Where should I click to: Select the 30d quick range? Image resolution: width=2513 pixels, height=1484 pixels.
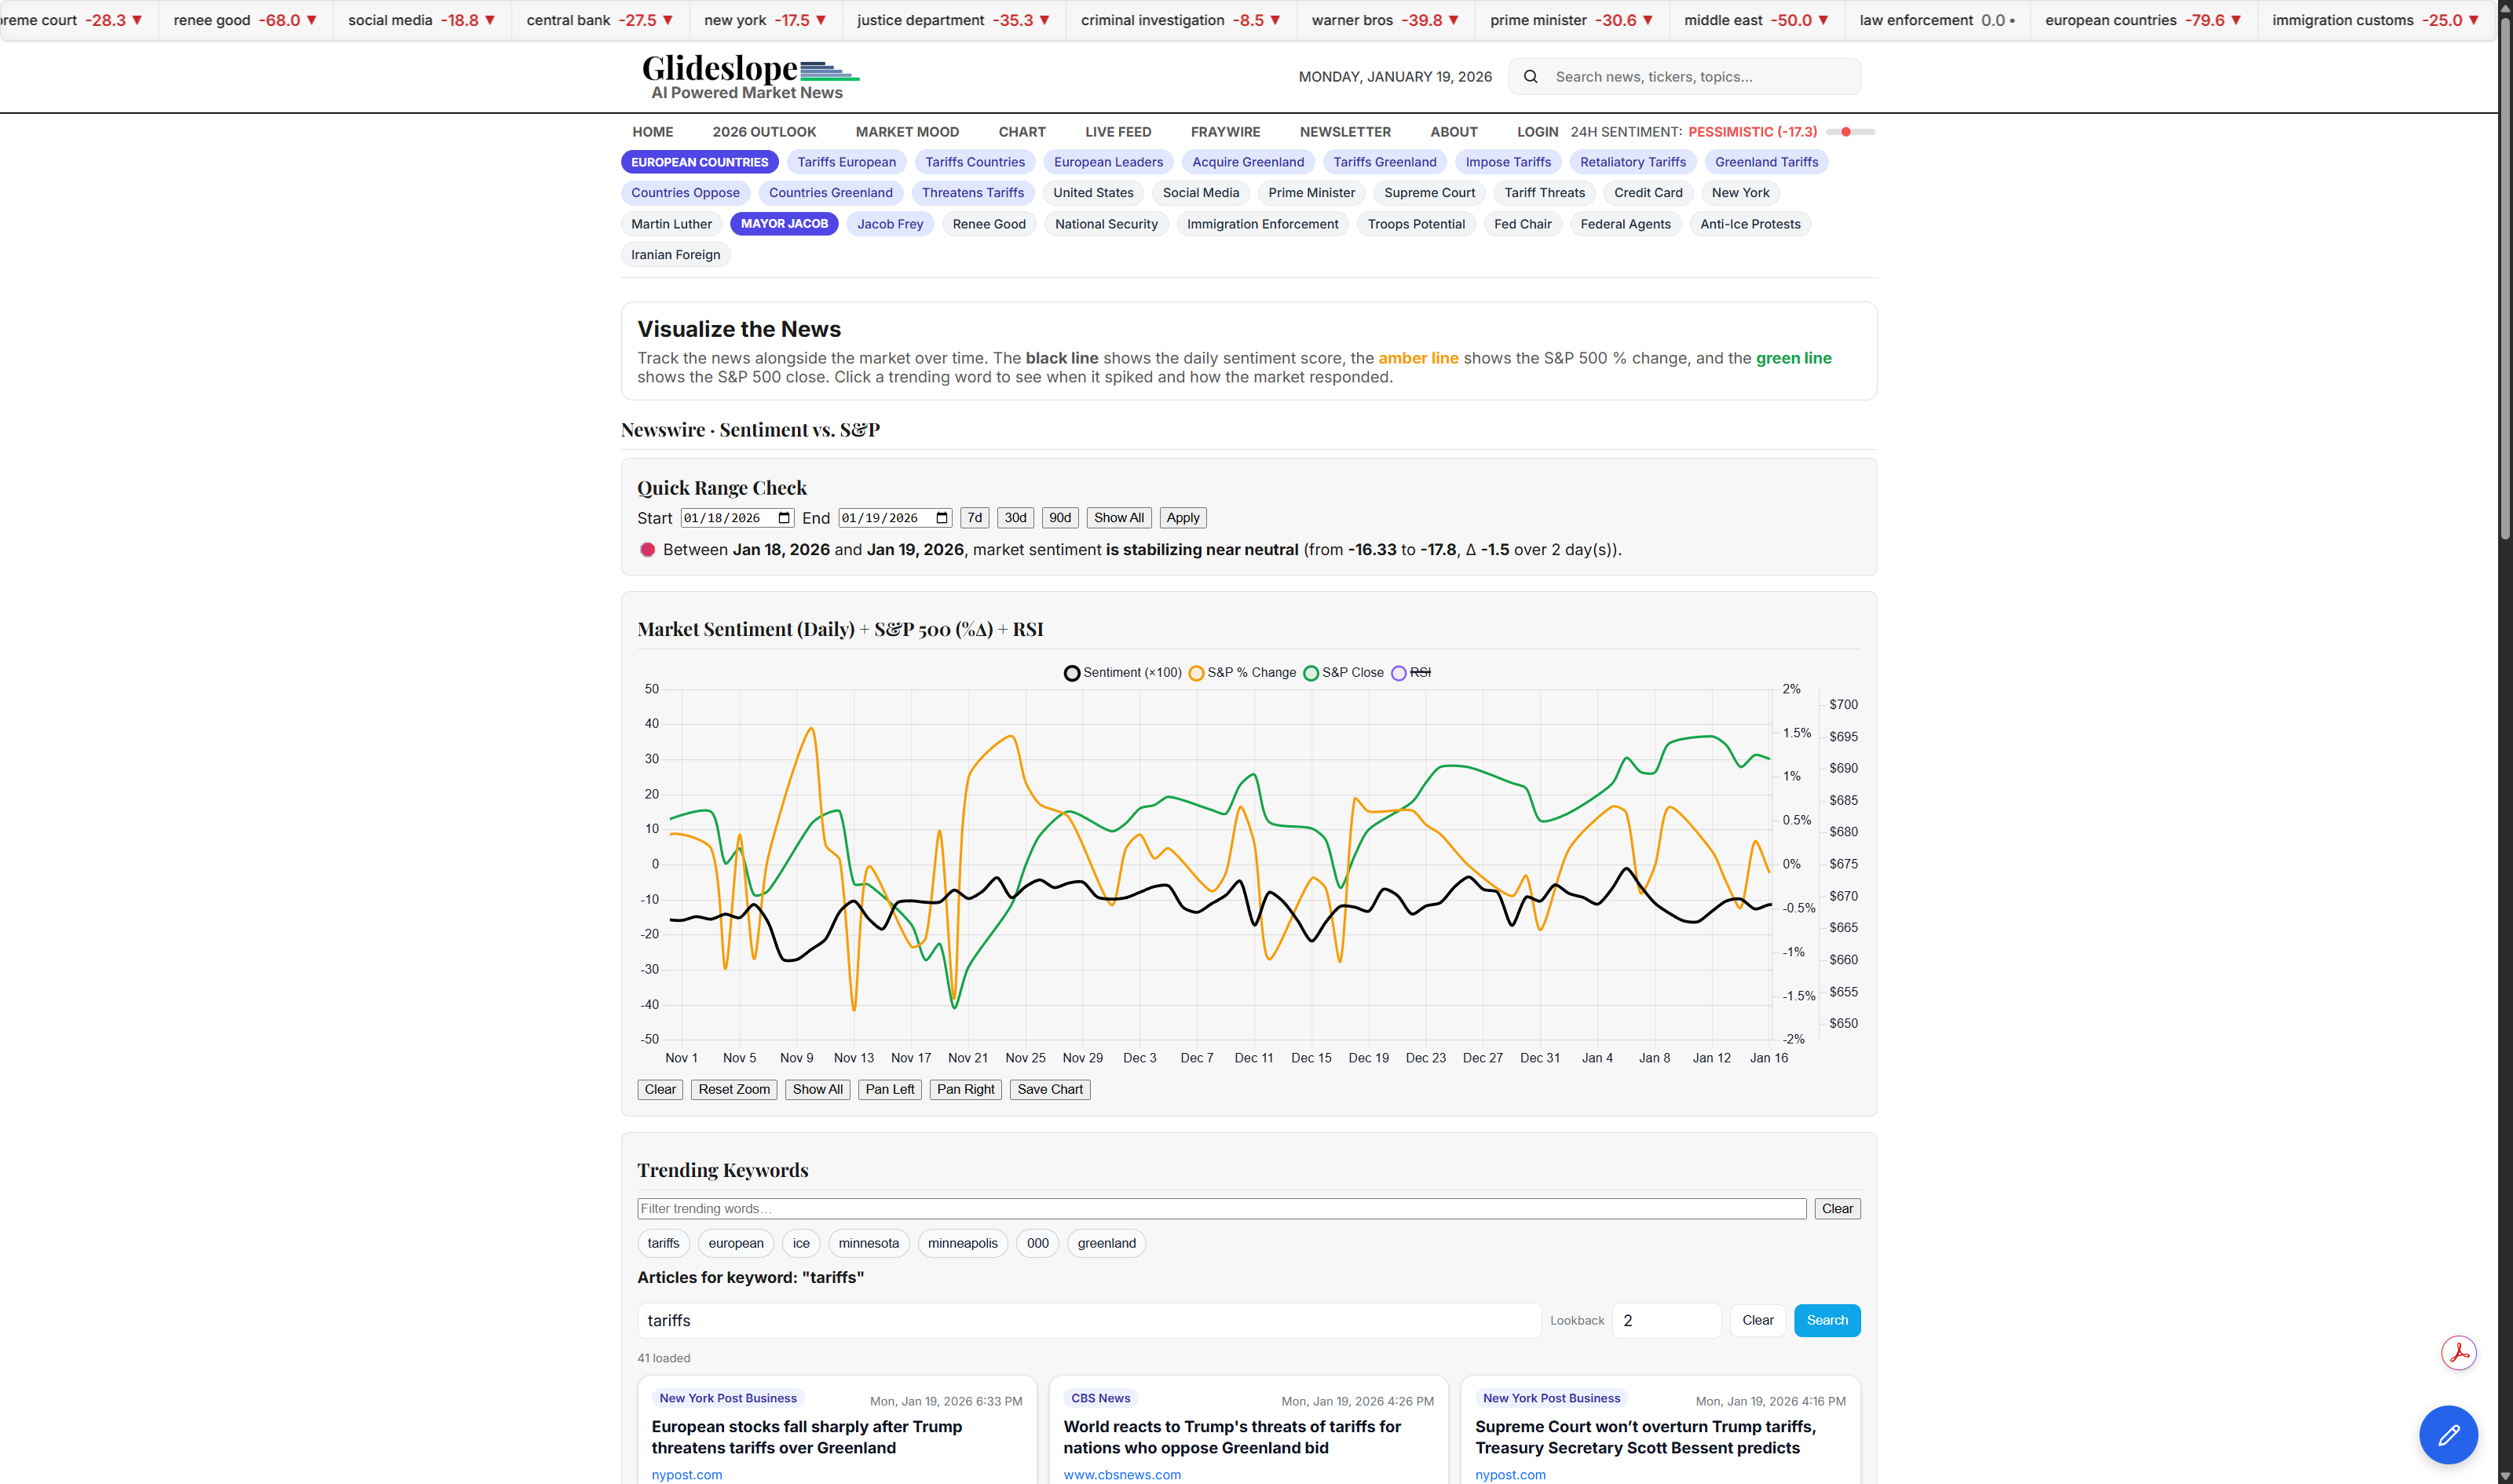pos(1015,518)
